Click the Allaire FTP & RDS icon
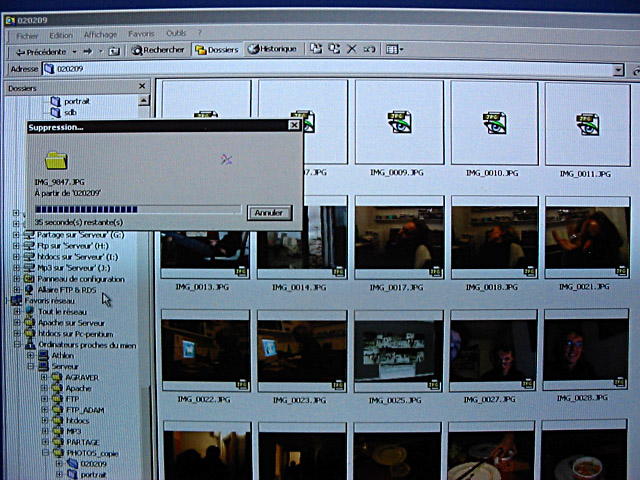Image resolution: width=640 pixels, height=480 pixels. point(29,290)
